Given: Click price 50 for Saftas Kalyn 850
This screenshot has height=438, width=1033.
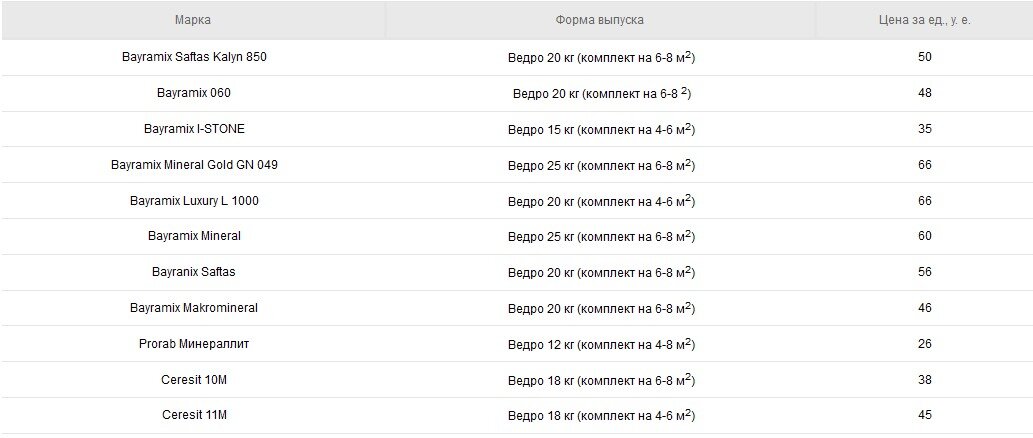Looking at the screenshot, I should 925,57.
